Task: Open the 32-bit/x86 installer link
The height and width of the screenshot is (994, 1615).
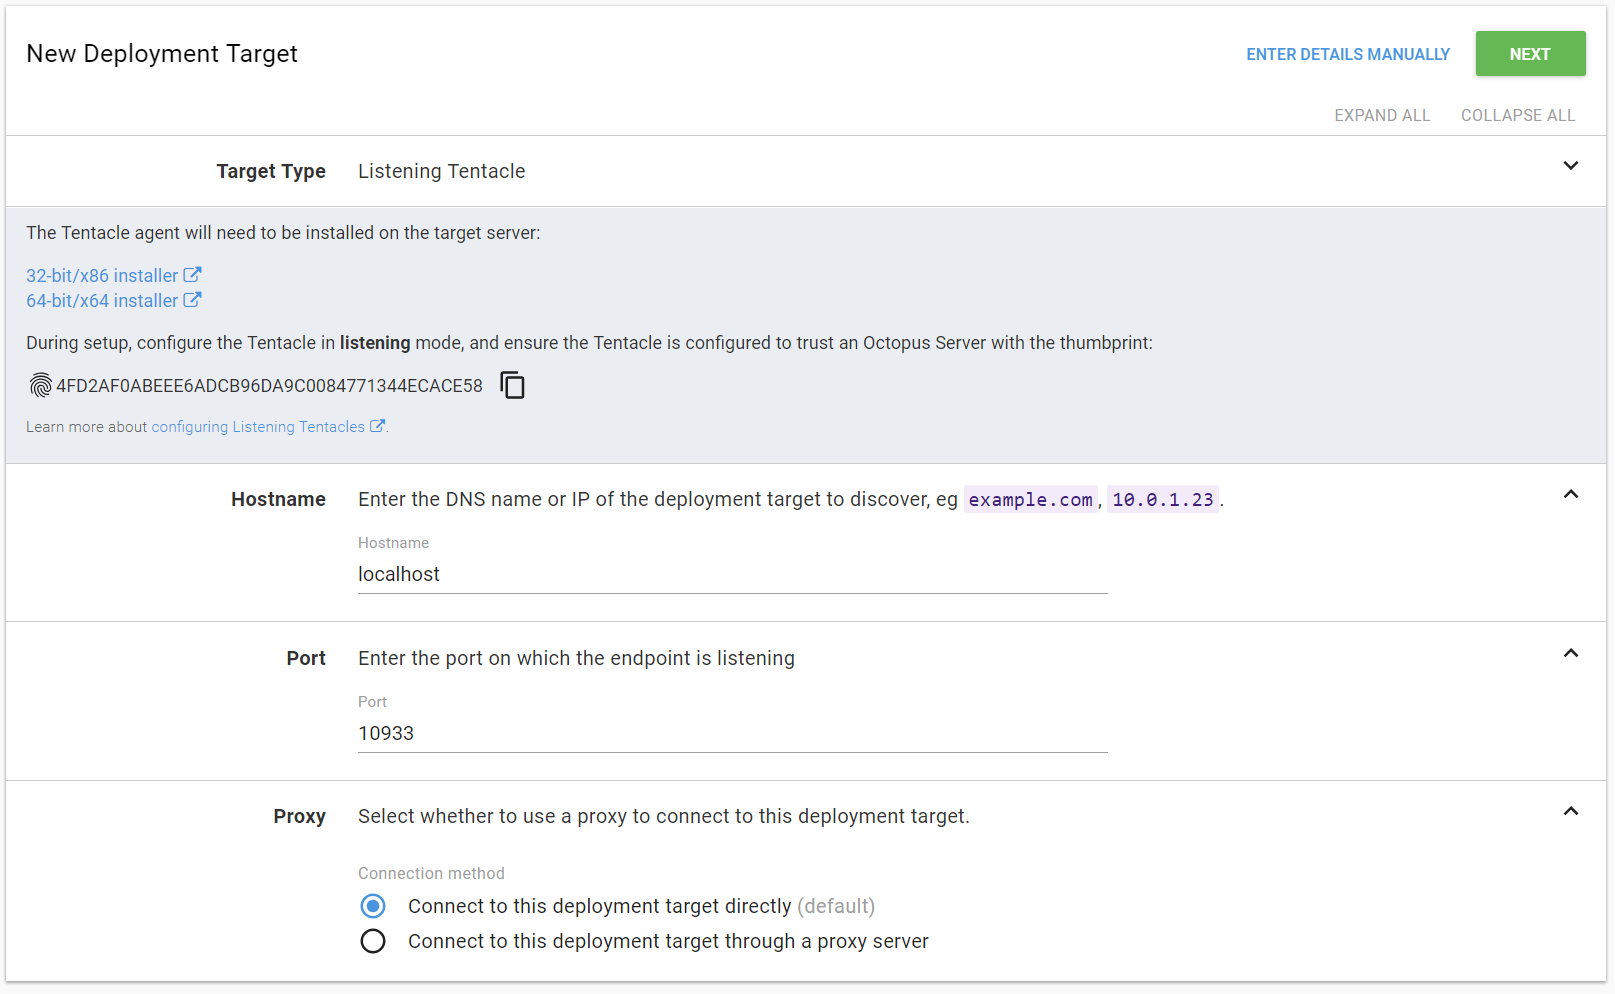Action: point(102,276)
